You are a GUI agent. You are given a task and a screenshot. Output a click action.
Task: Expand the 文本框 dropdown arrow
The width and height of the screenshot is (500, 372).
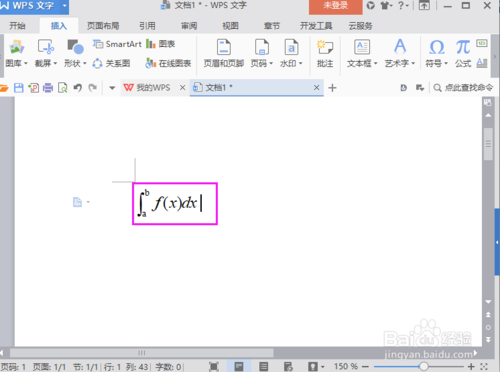tap(376, 63)
